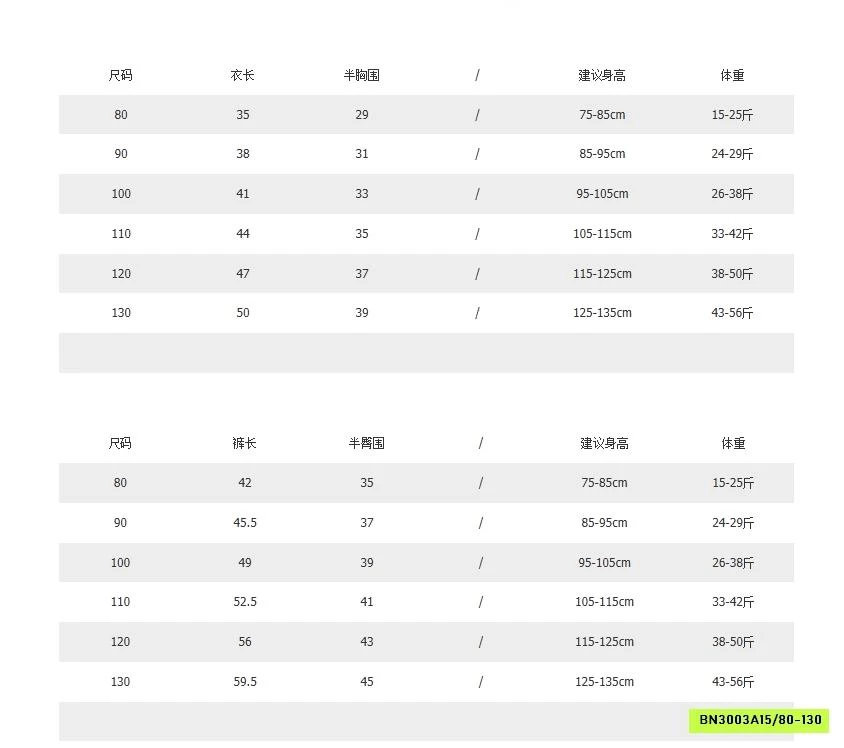Select the 衣长 value 44 cell
This screenshot has width=844, height=748.
tap(243, 234)
